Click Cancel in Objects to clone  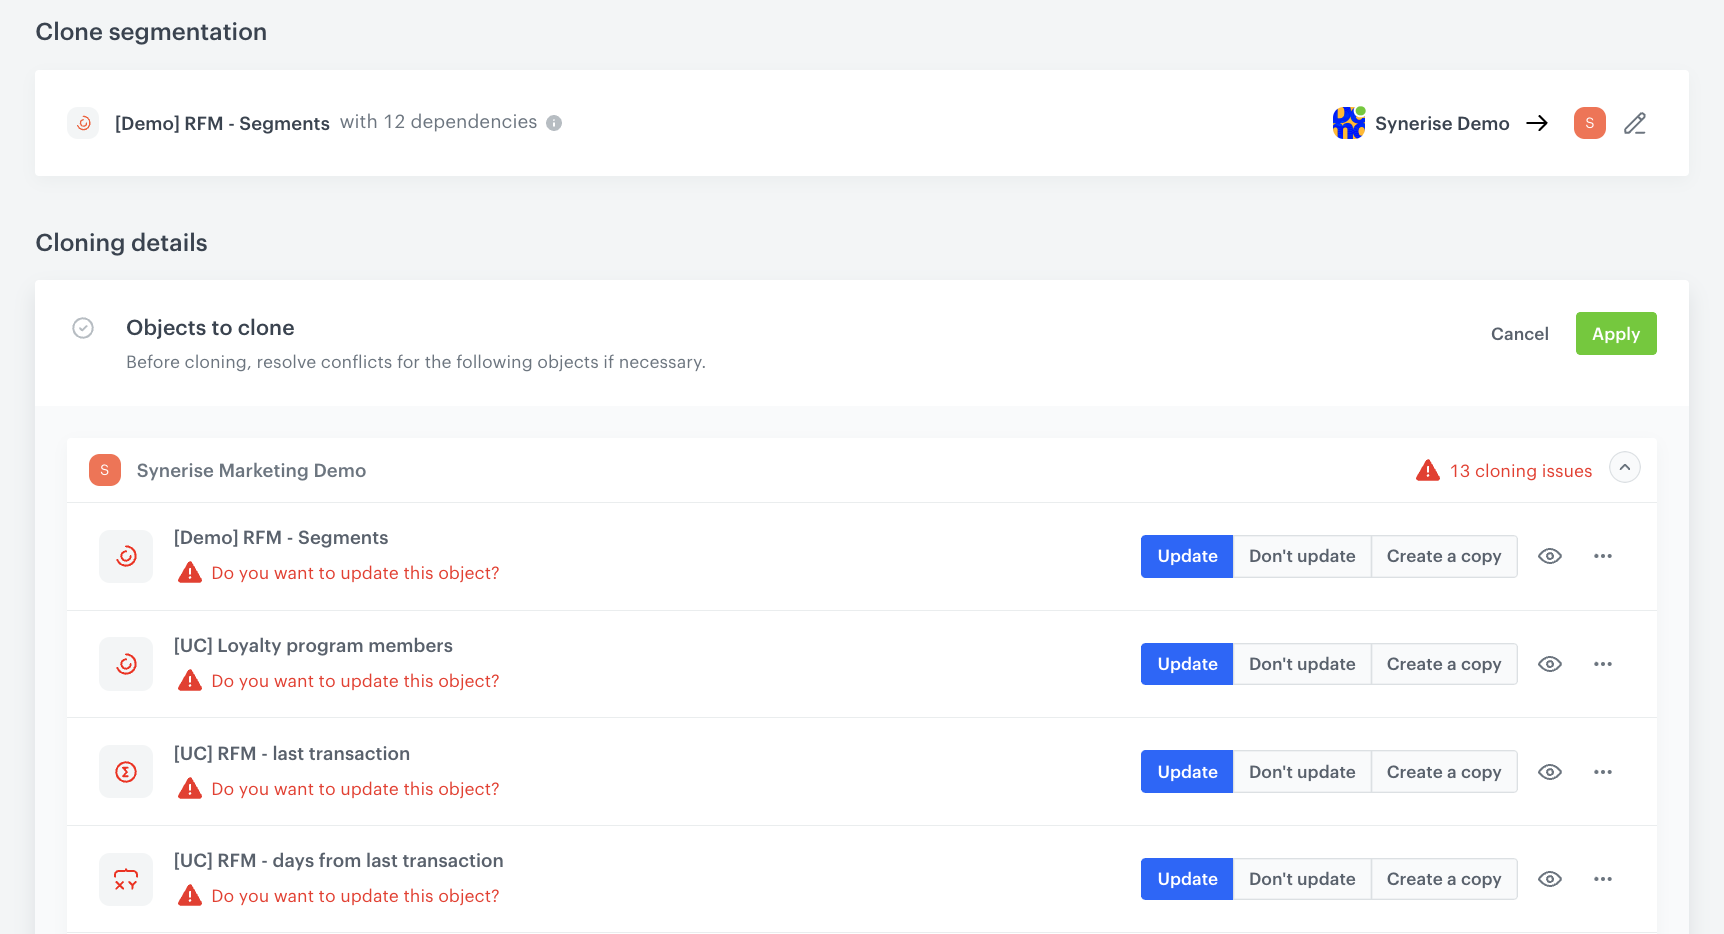pyautogui.click(x=1519, y=334)
